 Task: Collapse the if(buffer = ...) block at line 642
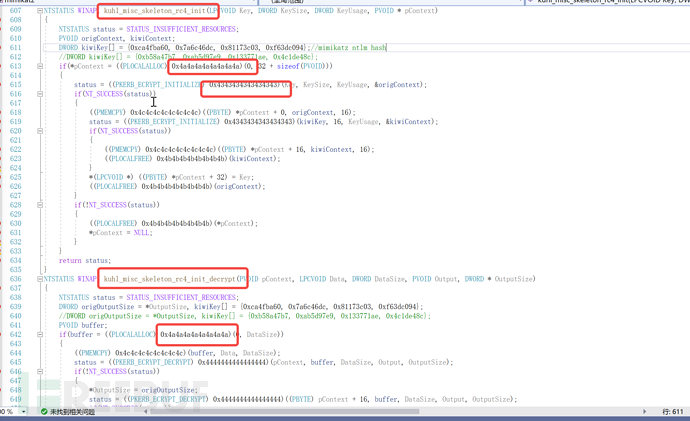pyautogui.click(x=40, y=334)
